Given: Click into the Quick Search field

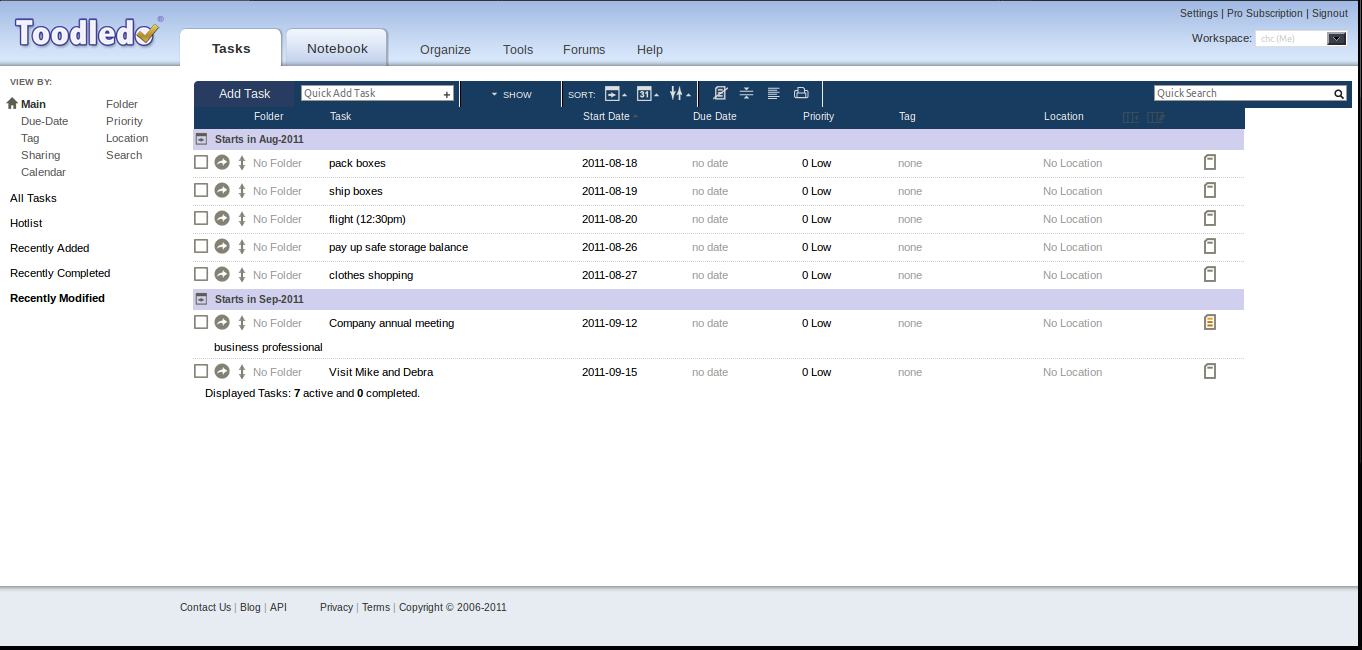Looking at the screenshot, I should coord(1242,93).
